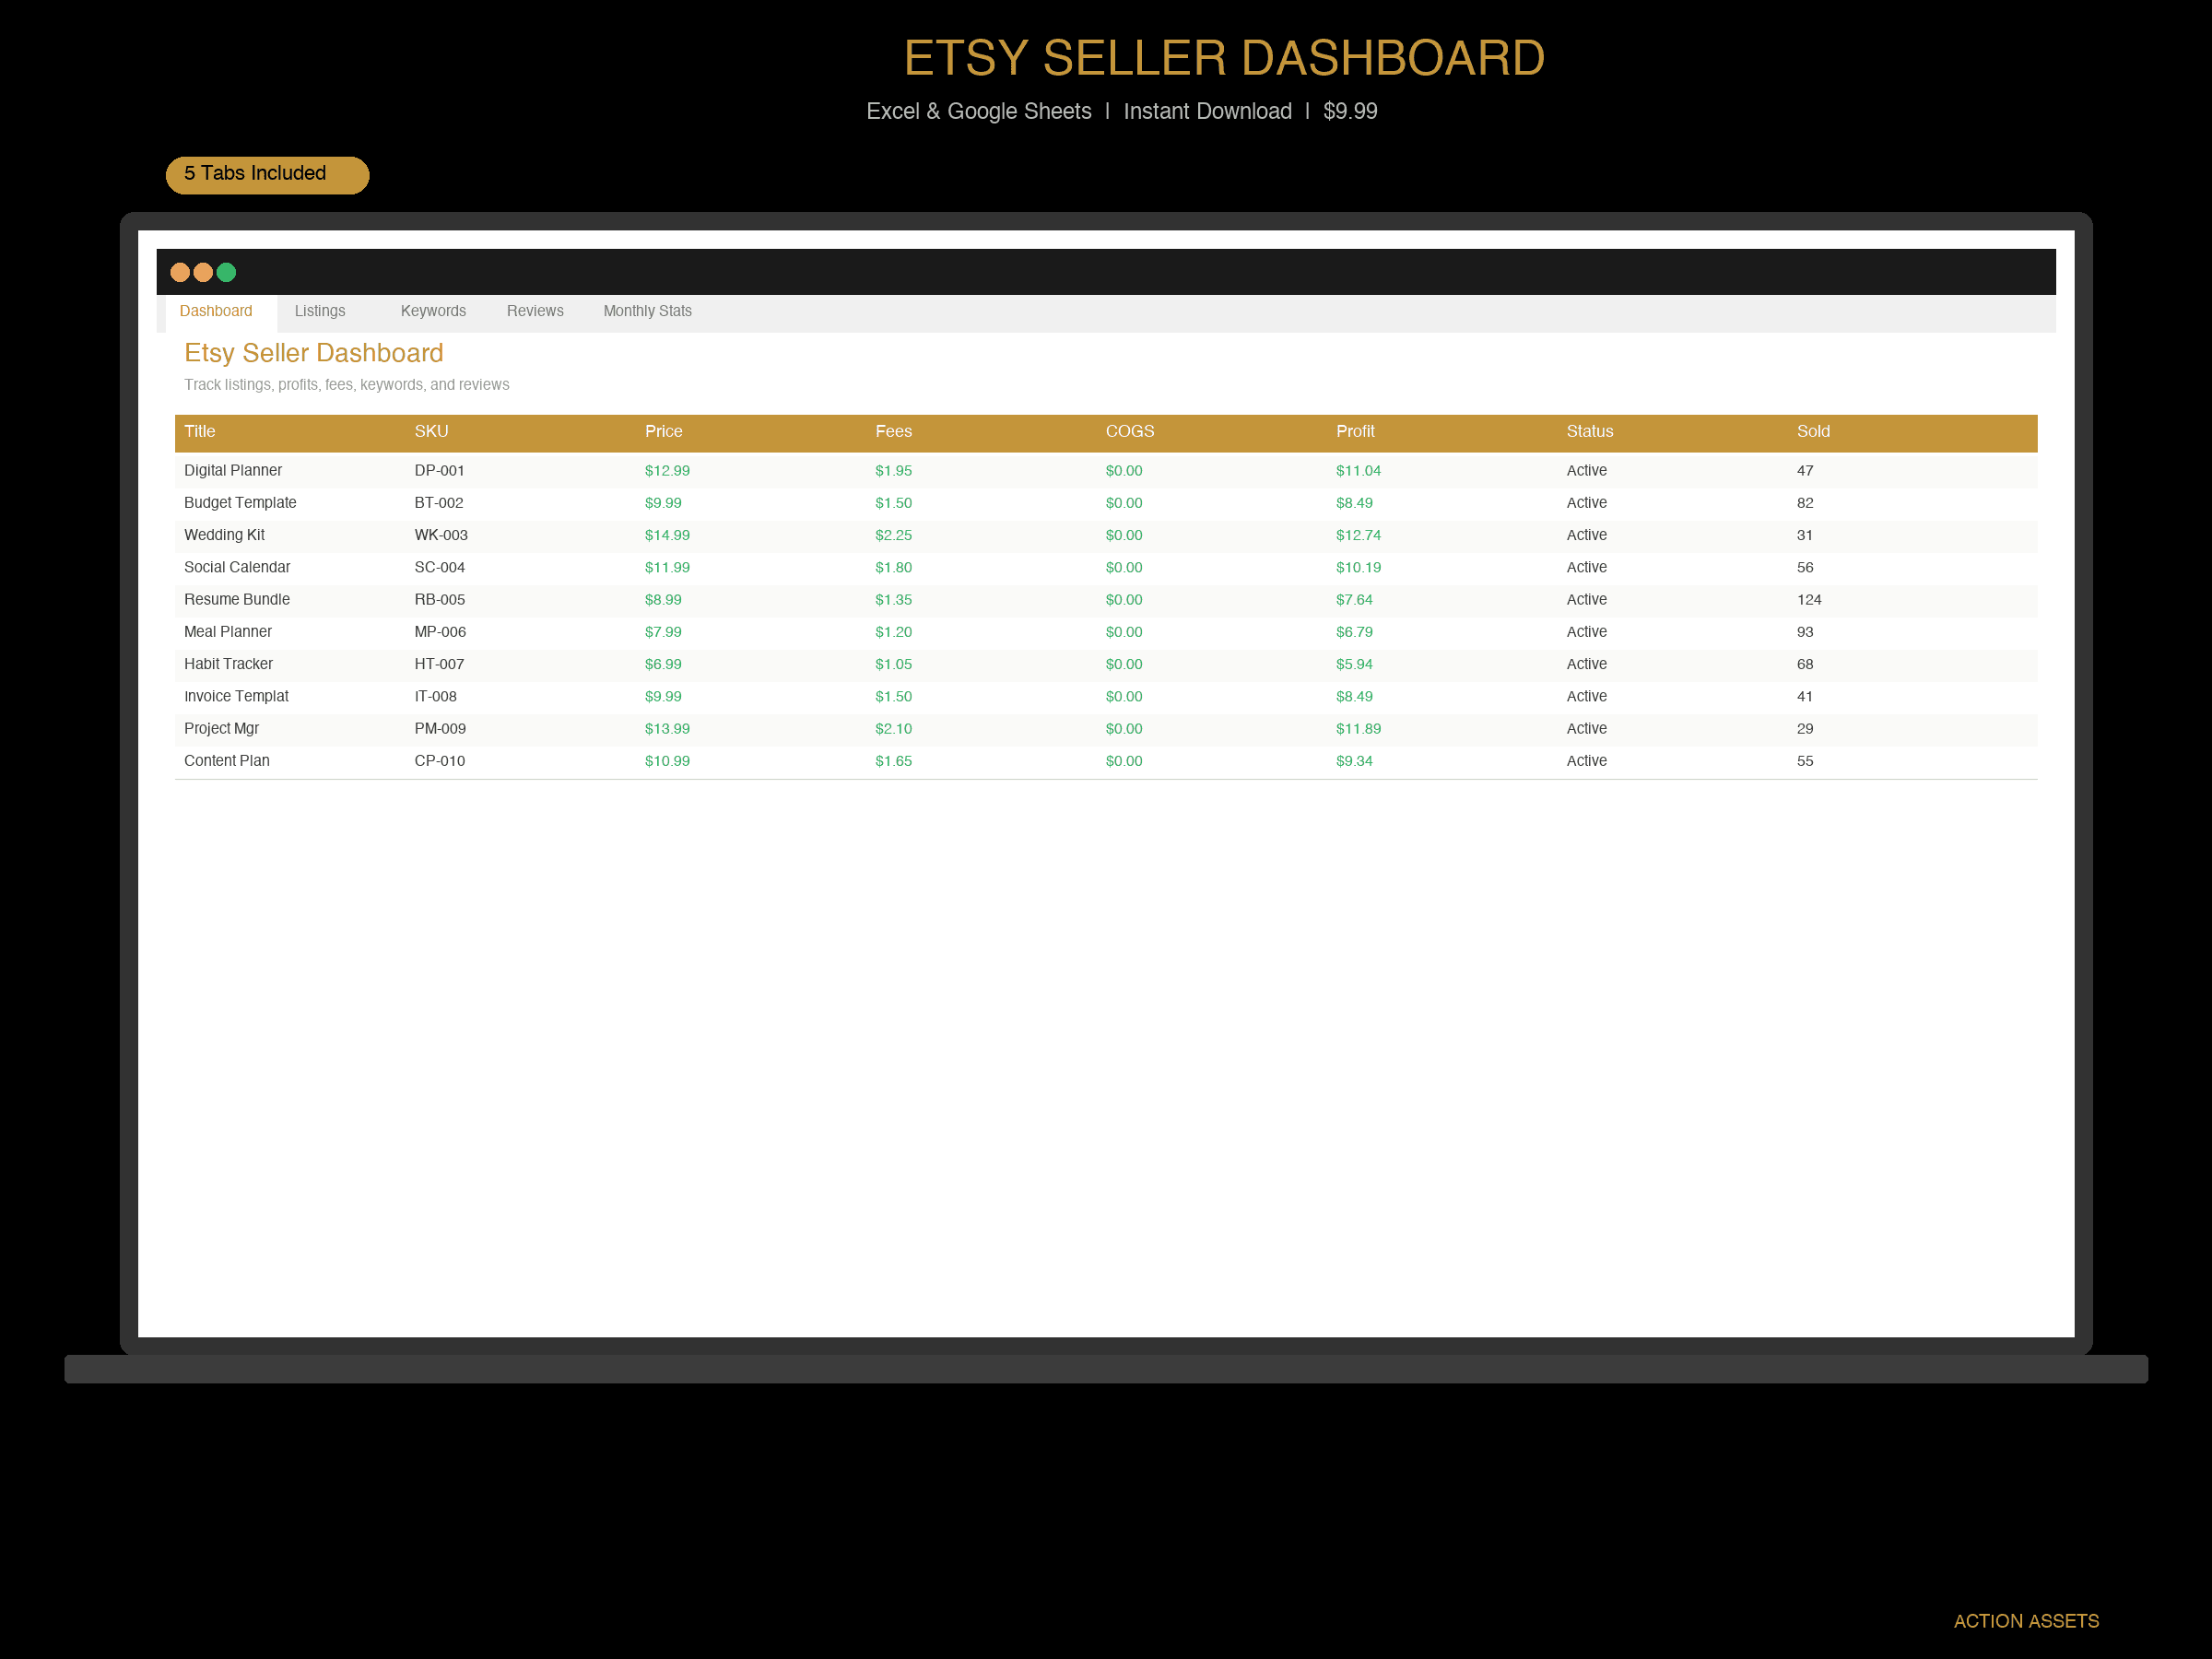
Task: Click the 5 Tabs Included badge
Action: click(x=267, y=175)
